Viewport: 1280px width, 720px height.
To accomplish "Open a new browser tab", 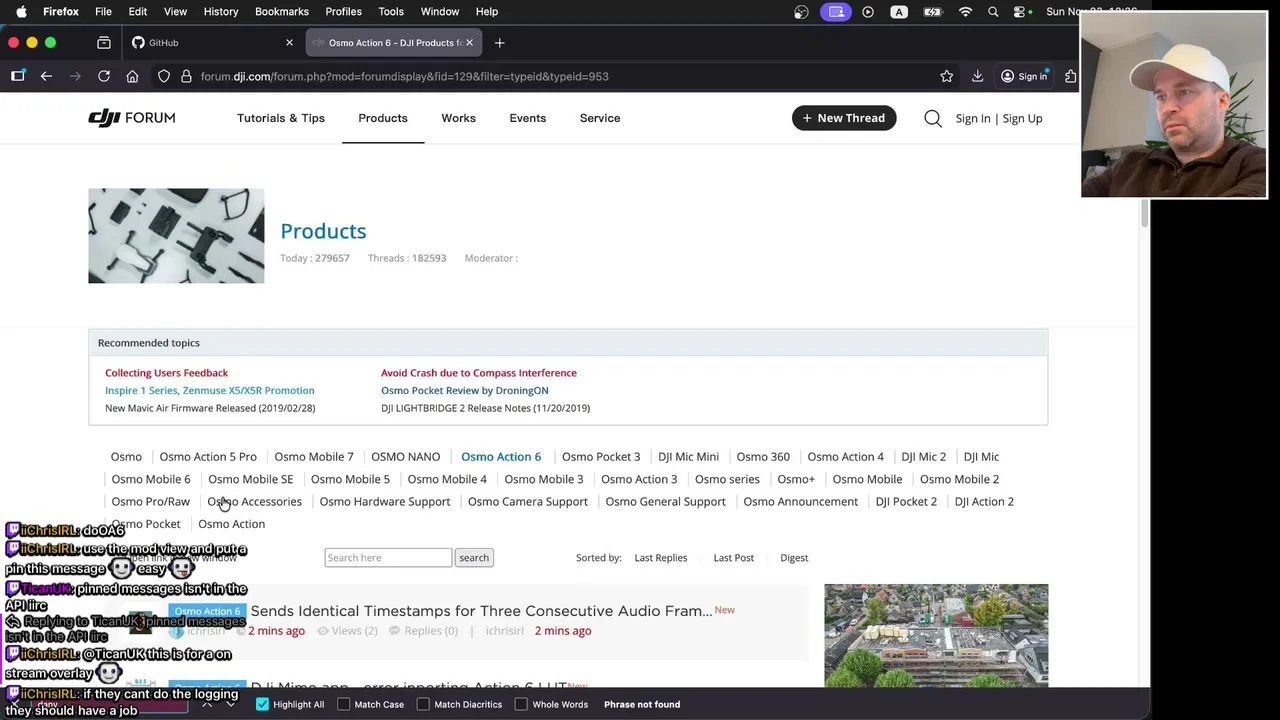I will pos(500,43).
